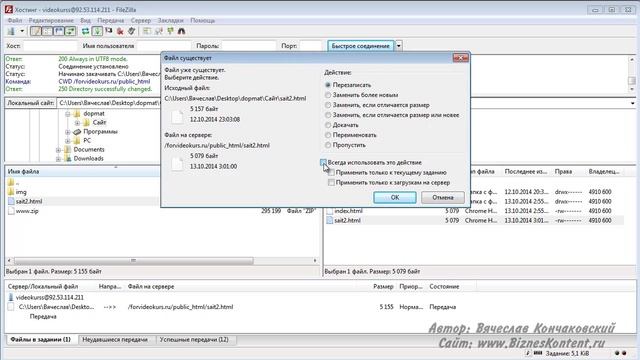This screenshot has width=640, height=360.
Task: Toggle queue processing icon
Action: point(97,31)
